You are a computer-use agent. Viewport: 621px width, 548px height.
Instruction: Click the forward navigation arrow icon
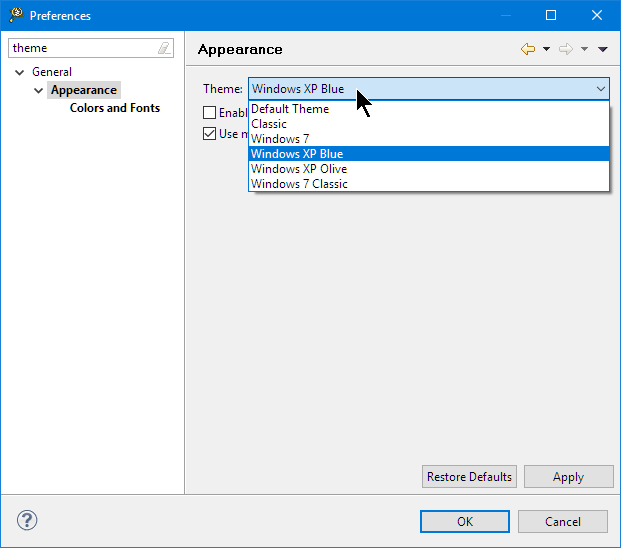pos(566,49)
